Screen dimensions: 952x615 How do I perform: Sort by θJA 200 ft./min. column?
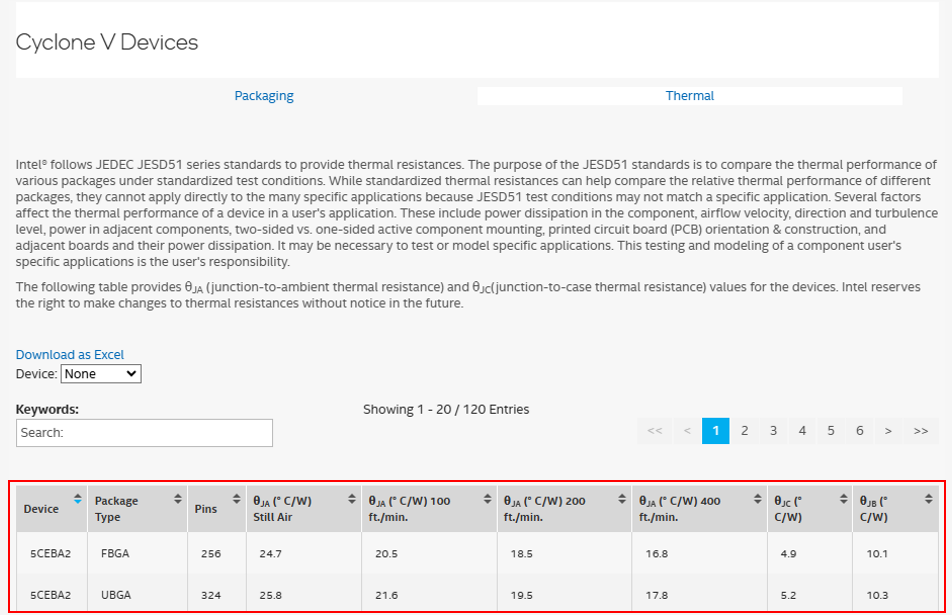(622, 498)
